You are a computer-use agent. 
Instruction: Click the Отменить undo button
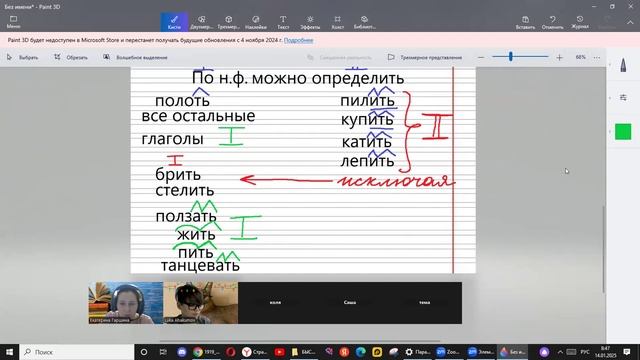(553, 22)
